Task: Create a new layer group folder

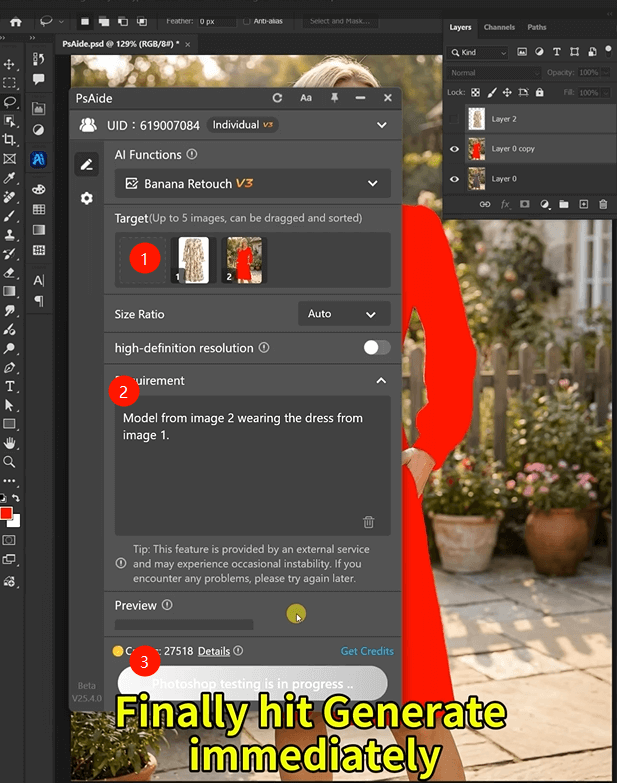Action: (x=564, y=204)
